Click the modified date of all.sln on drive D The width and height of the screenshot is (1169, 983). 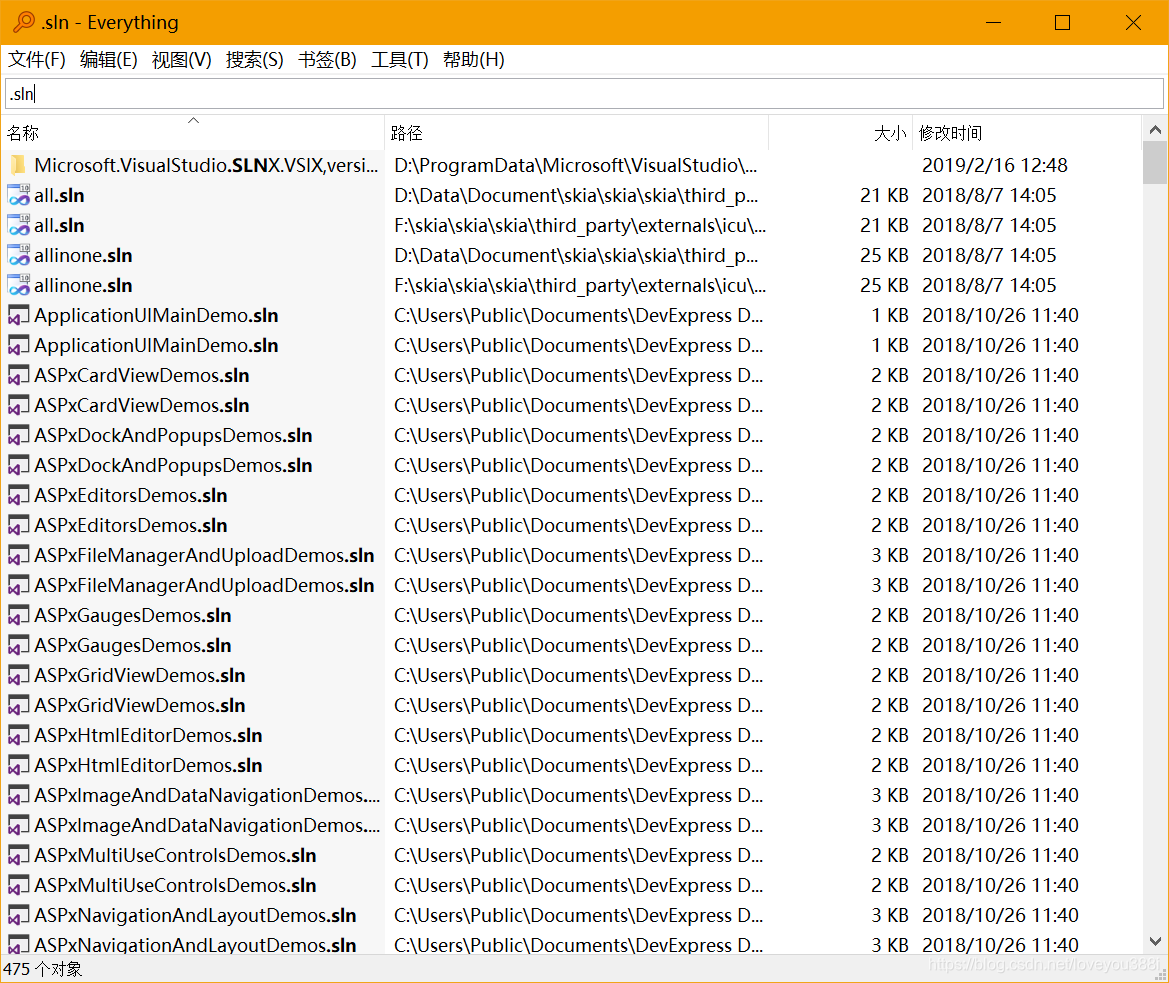(x=989, y=195)
